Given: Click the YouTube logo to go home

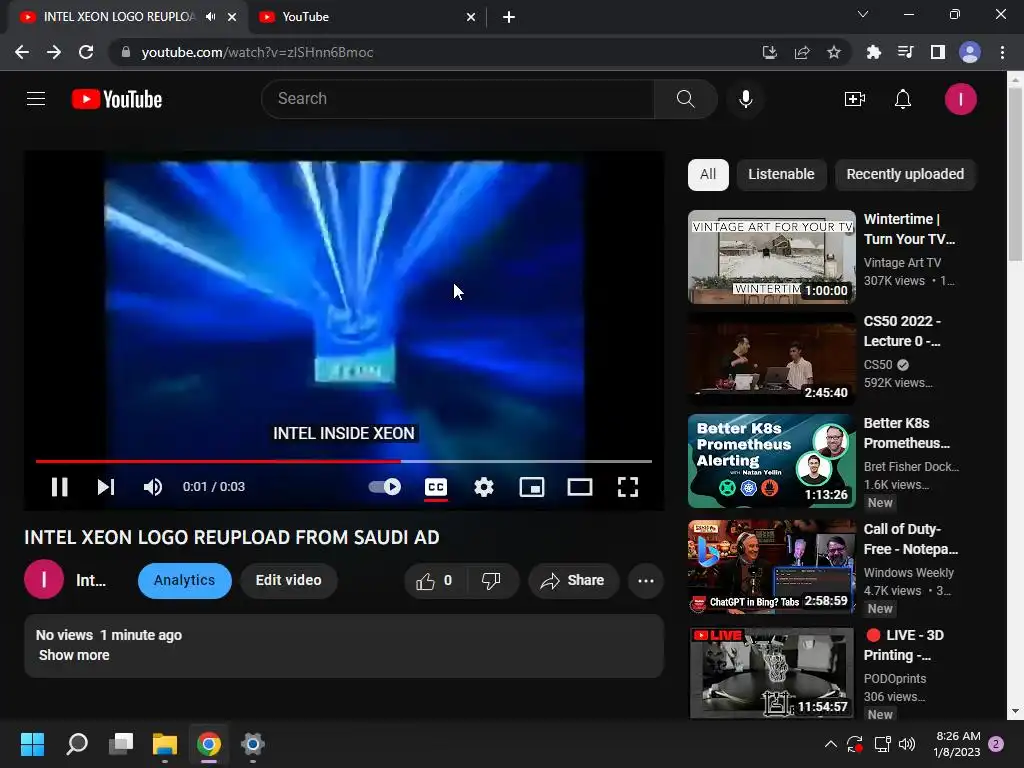Looking at the screenshot, I should (x=117, y=99).
